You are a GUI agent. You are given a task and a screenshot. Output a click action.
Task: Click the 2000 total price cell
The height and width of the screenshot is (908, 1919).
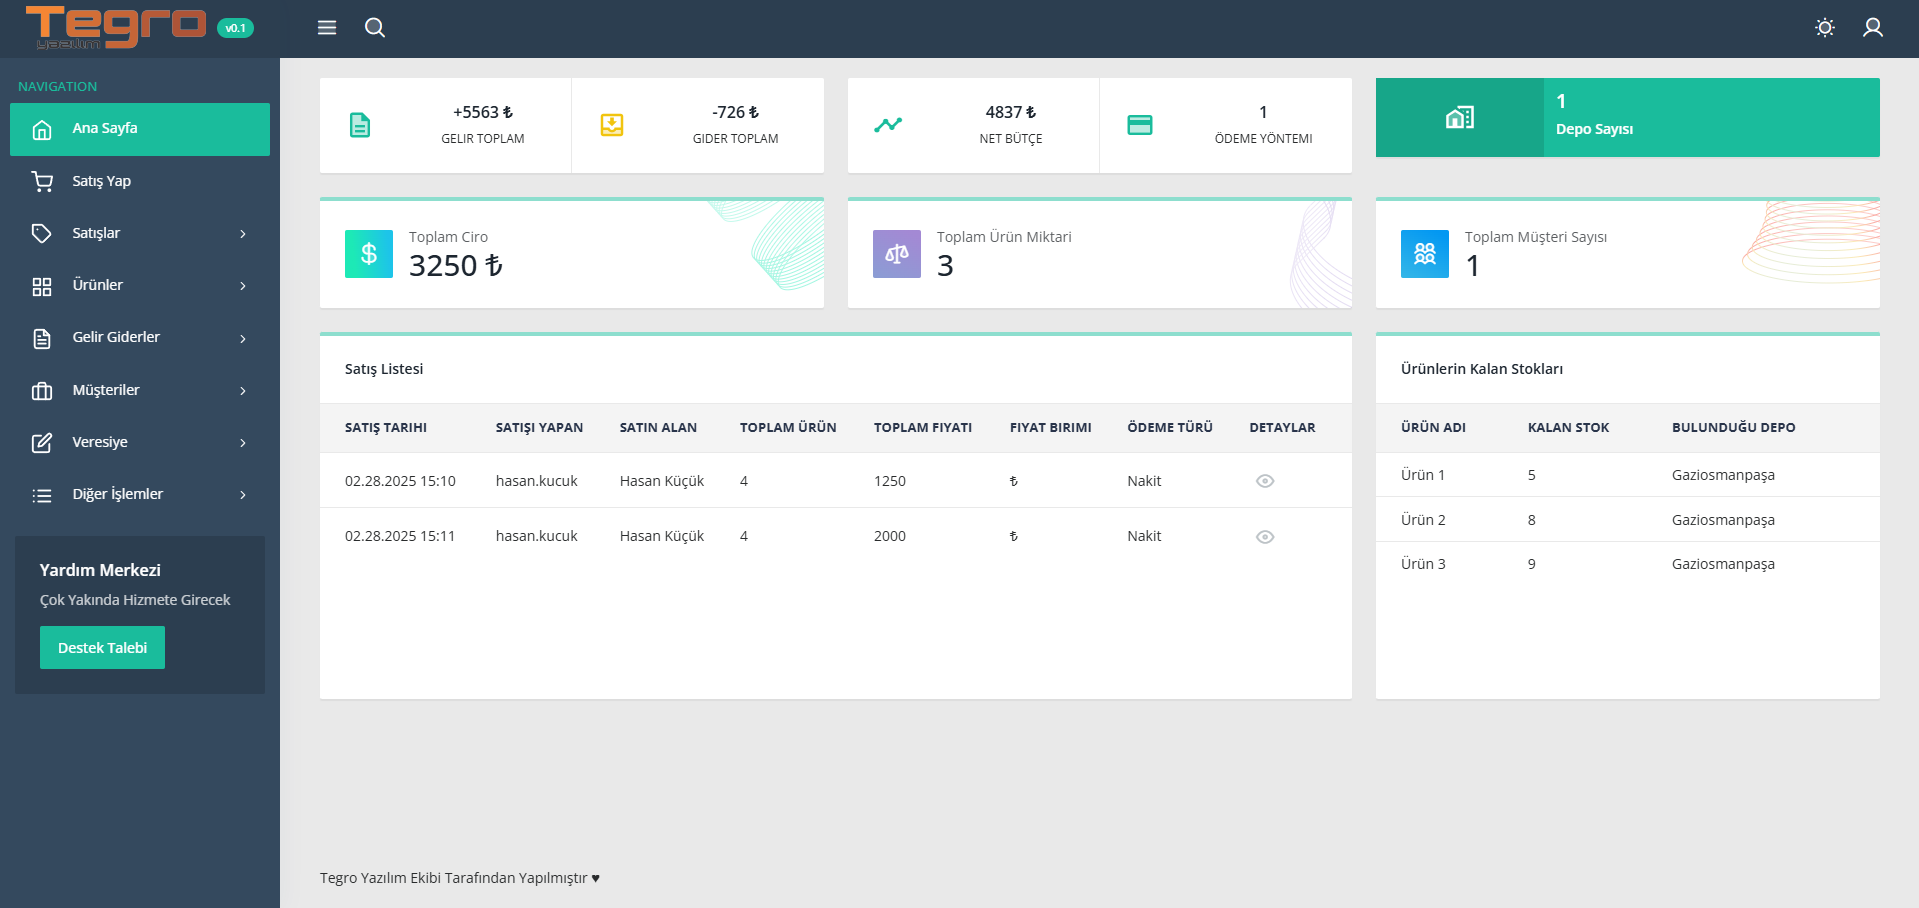point(890,536)
